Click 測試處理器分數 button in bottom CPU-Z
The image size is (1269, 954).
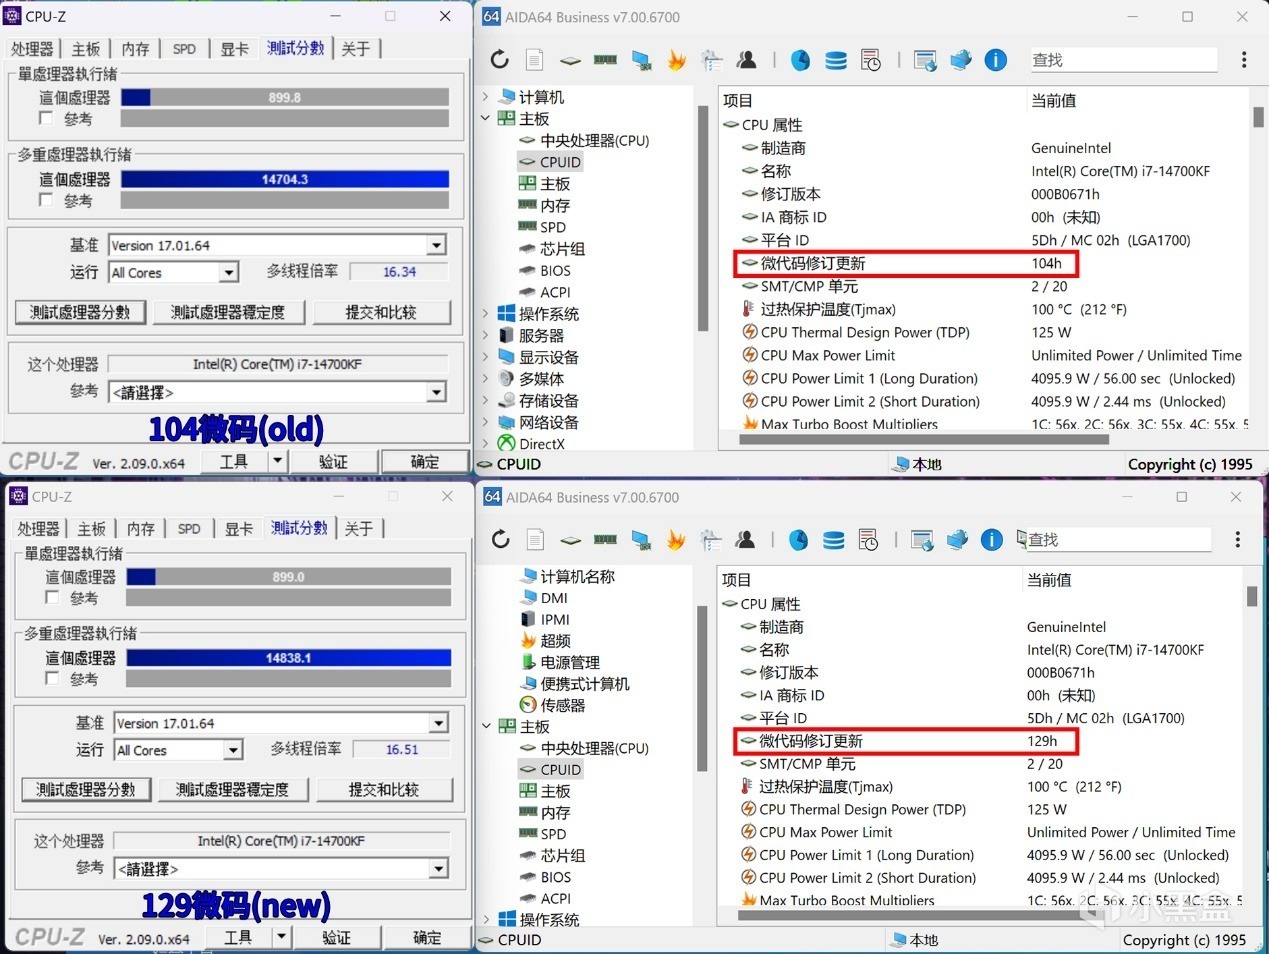click(x=86, y=789)
